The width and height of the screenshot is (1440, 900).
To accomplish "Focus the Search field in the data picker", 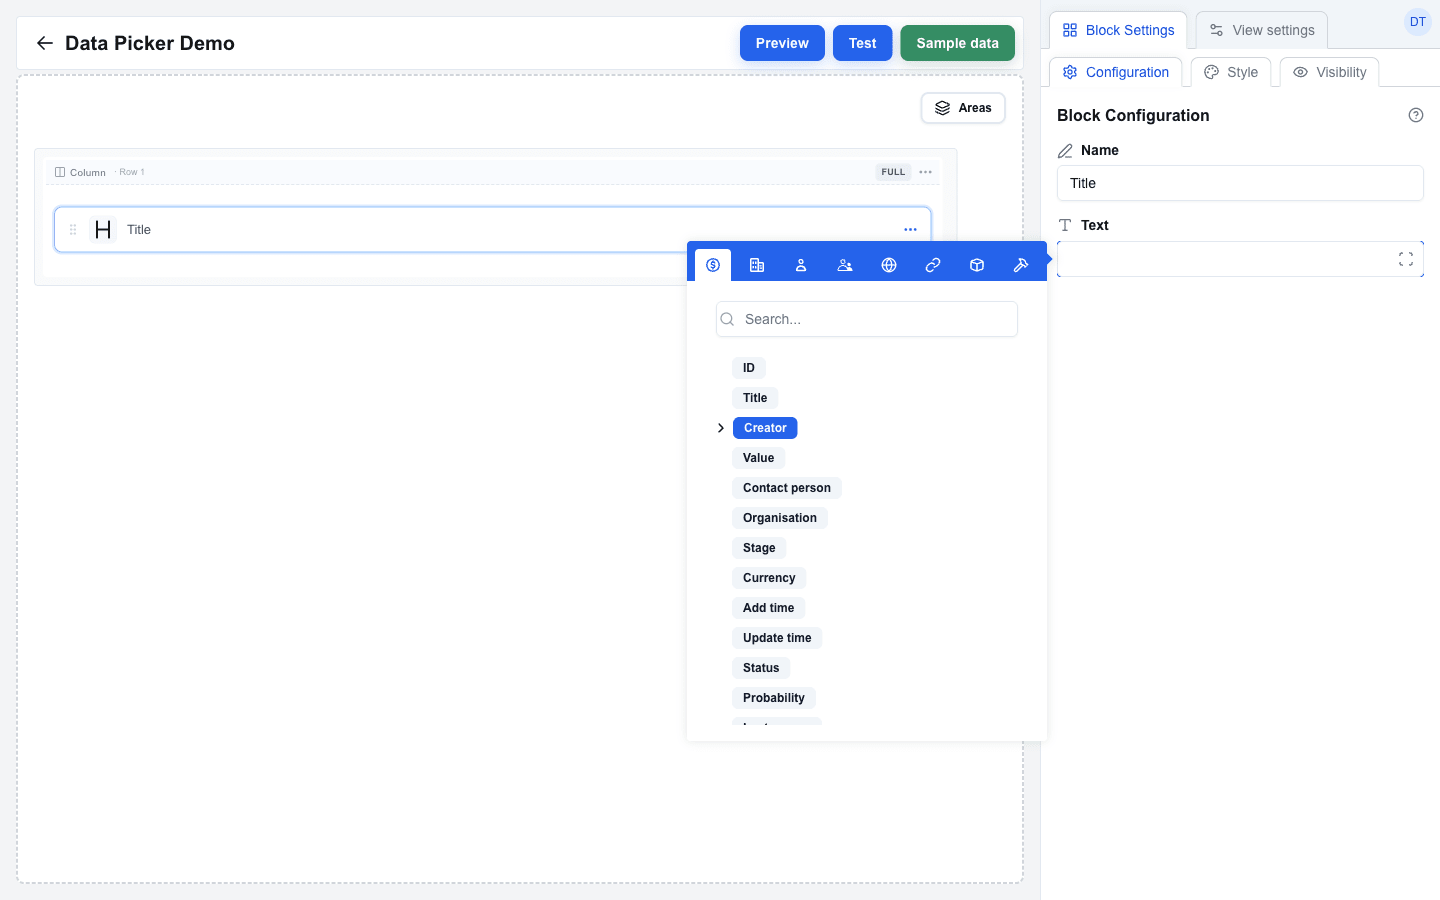I will coord(867,319).
